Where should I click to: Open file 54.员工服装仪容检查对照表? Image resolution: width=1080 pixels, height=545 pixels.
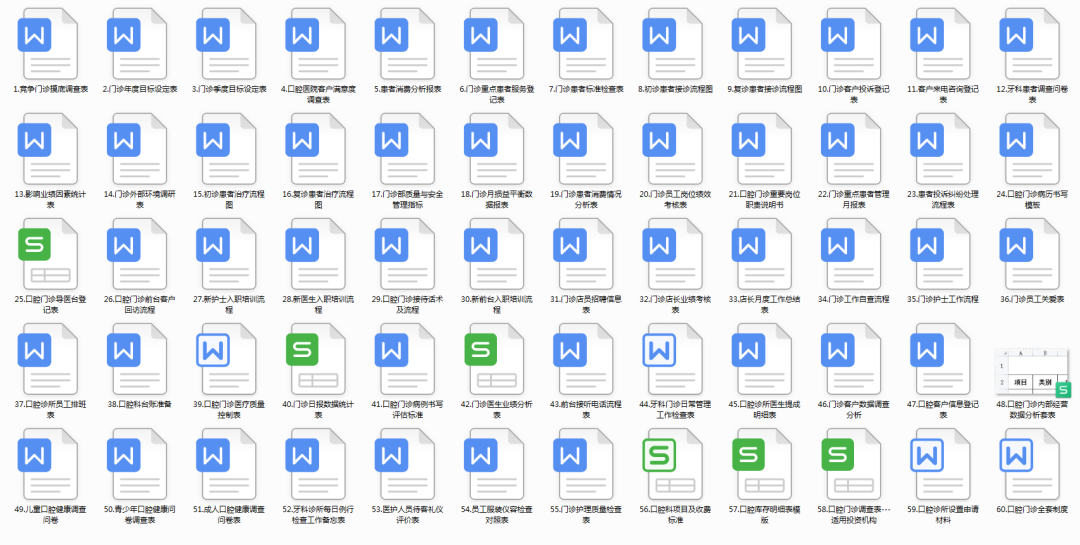pyautogui.click(x=497, y=465)
